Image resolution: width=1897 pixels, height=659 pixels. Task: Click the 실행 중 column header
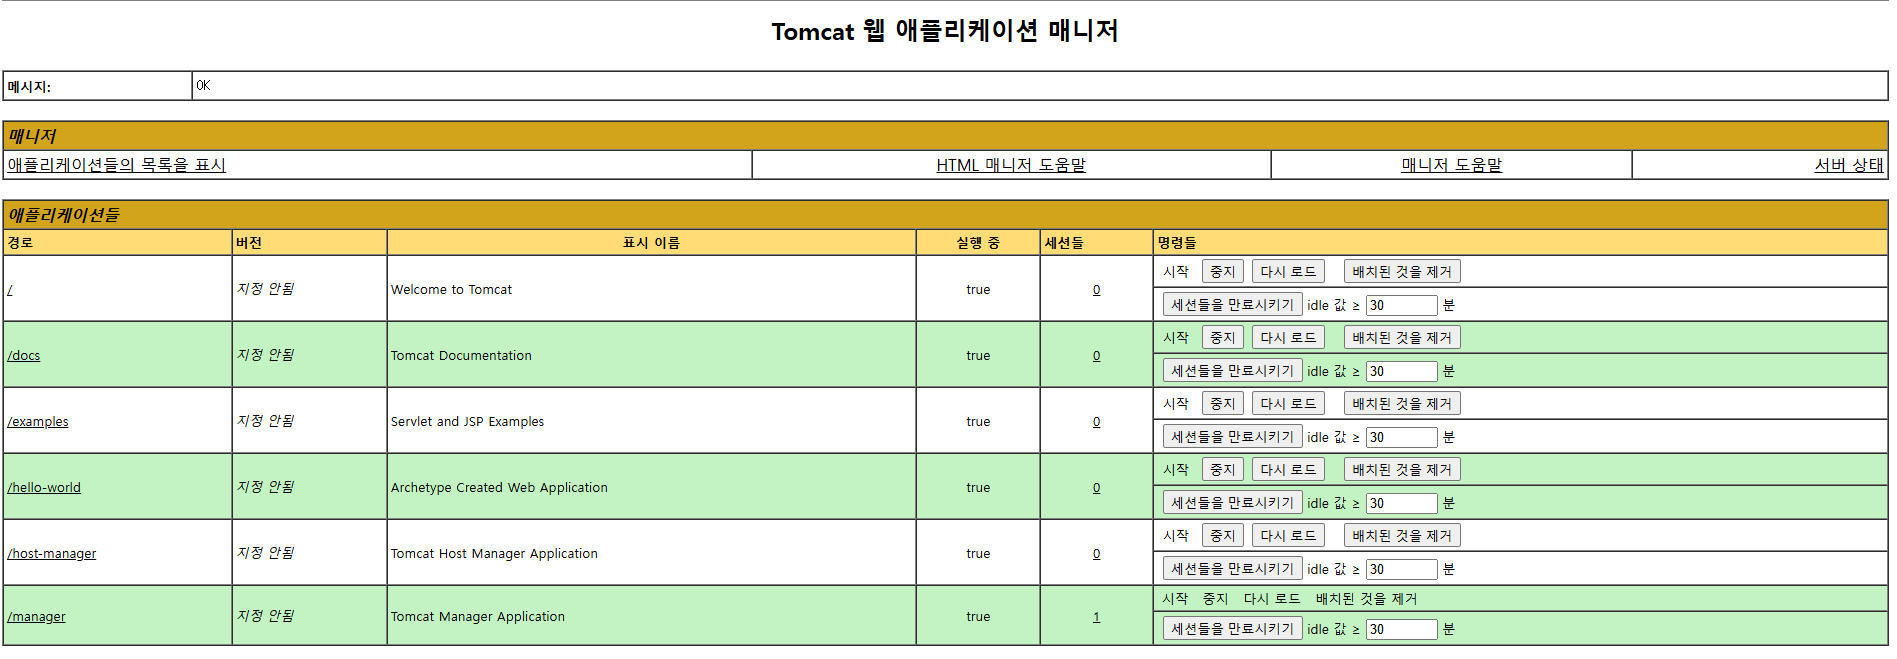point(978,243)
